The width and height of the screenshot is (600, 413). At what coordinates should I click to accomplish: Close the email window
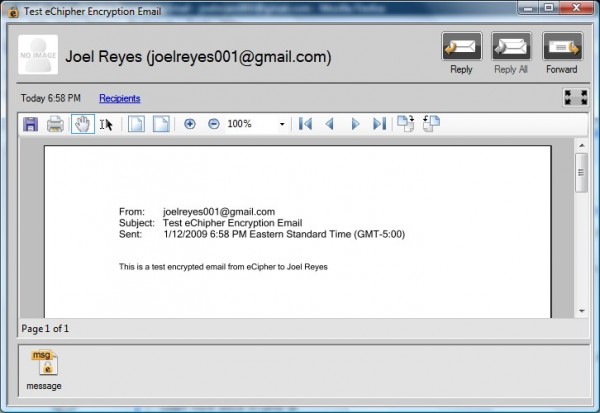coord(576,8)
